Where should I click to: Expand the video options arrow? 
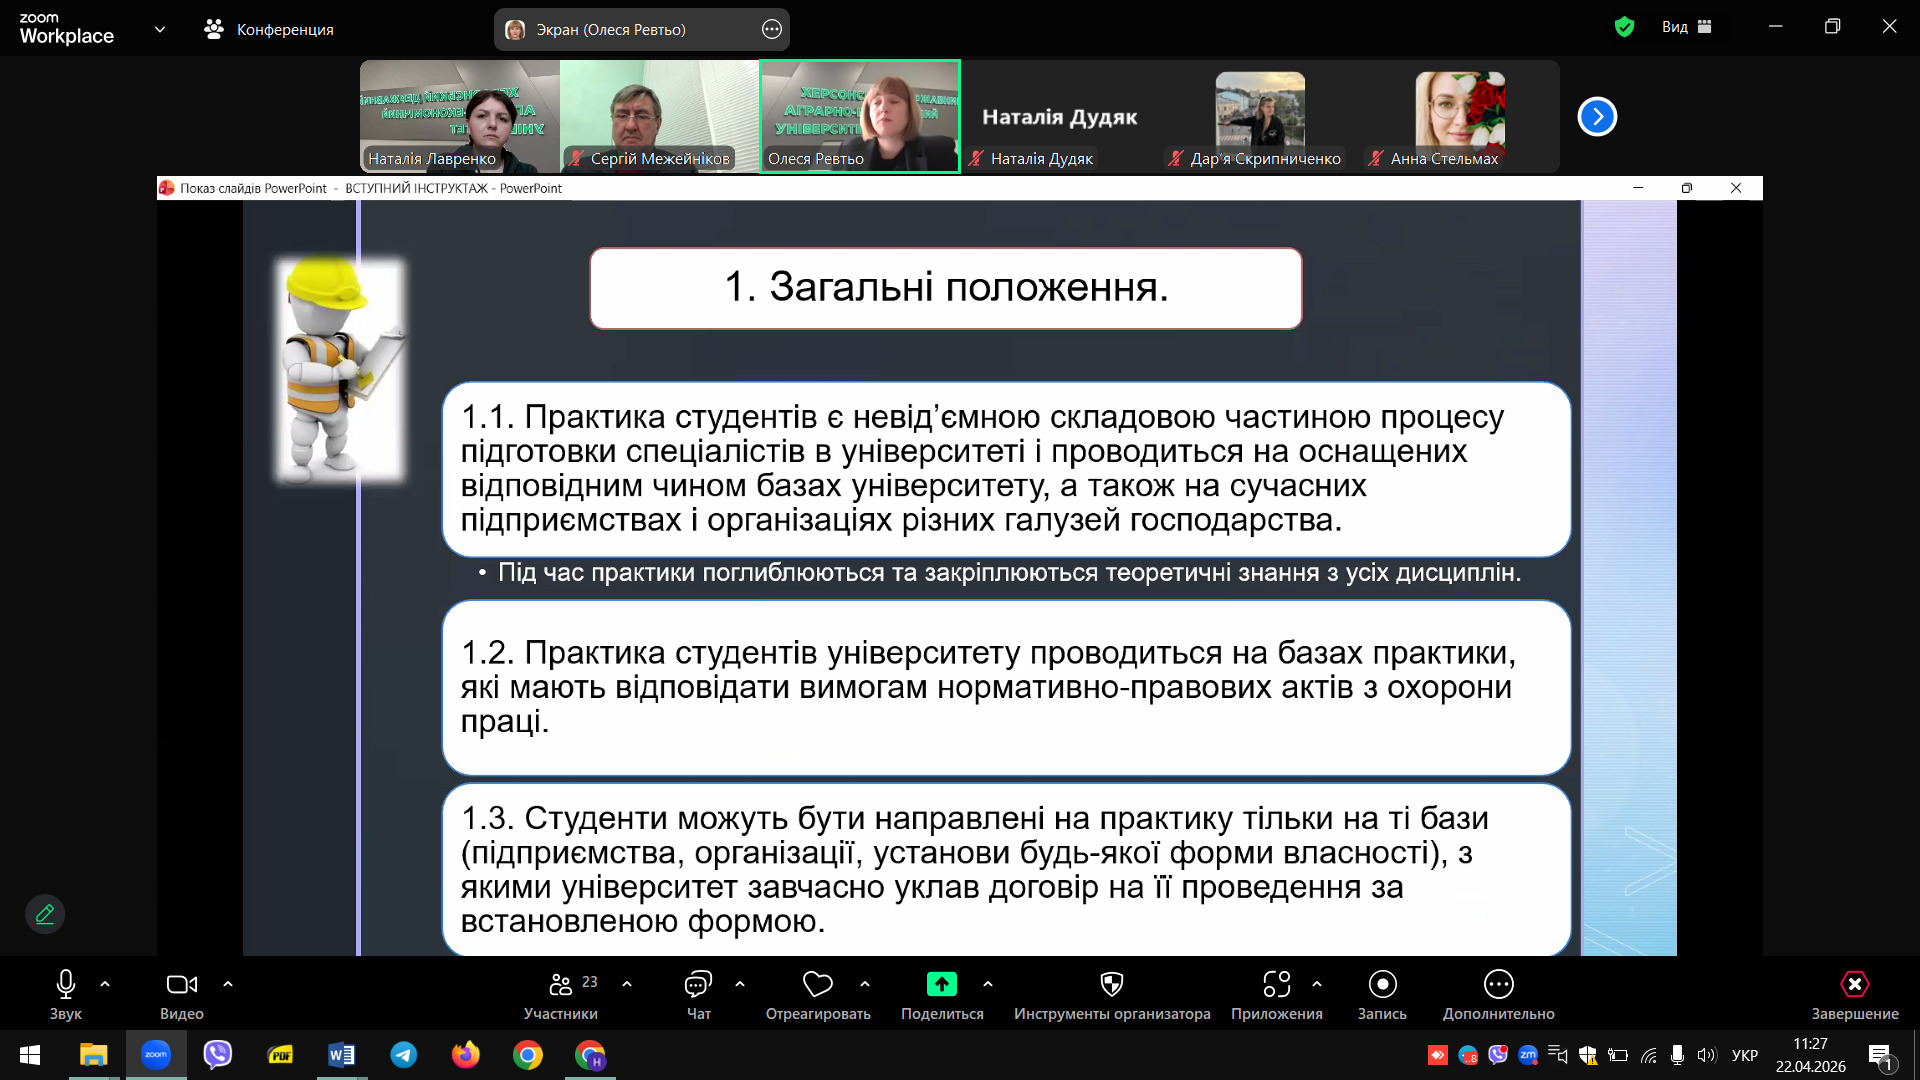(x=228, y=985)
